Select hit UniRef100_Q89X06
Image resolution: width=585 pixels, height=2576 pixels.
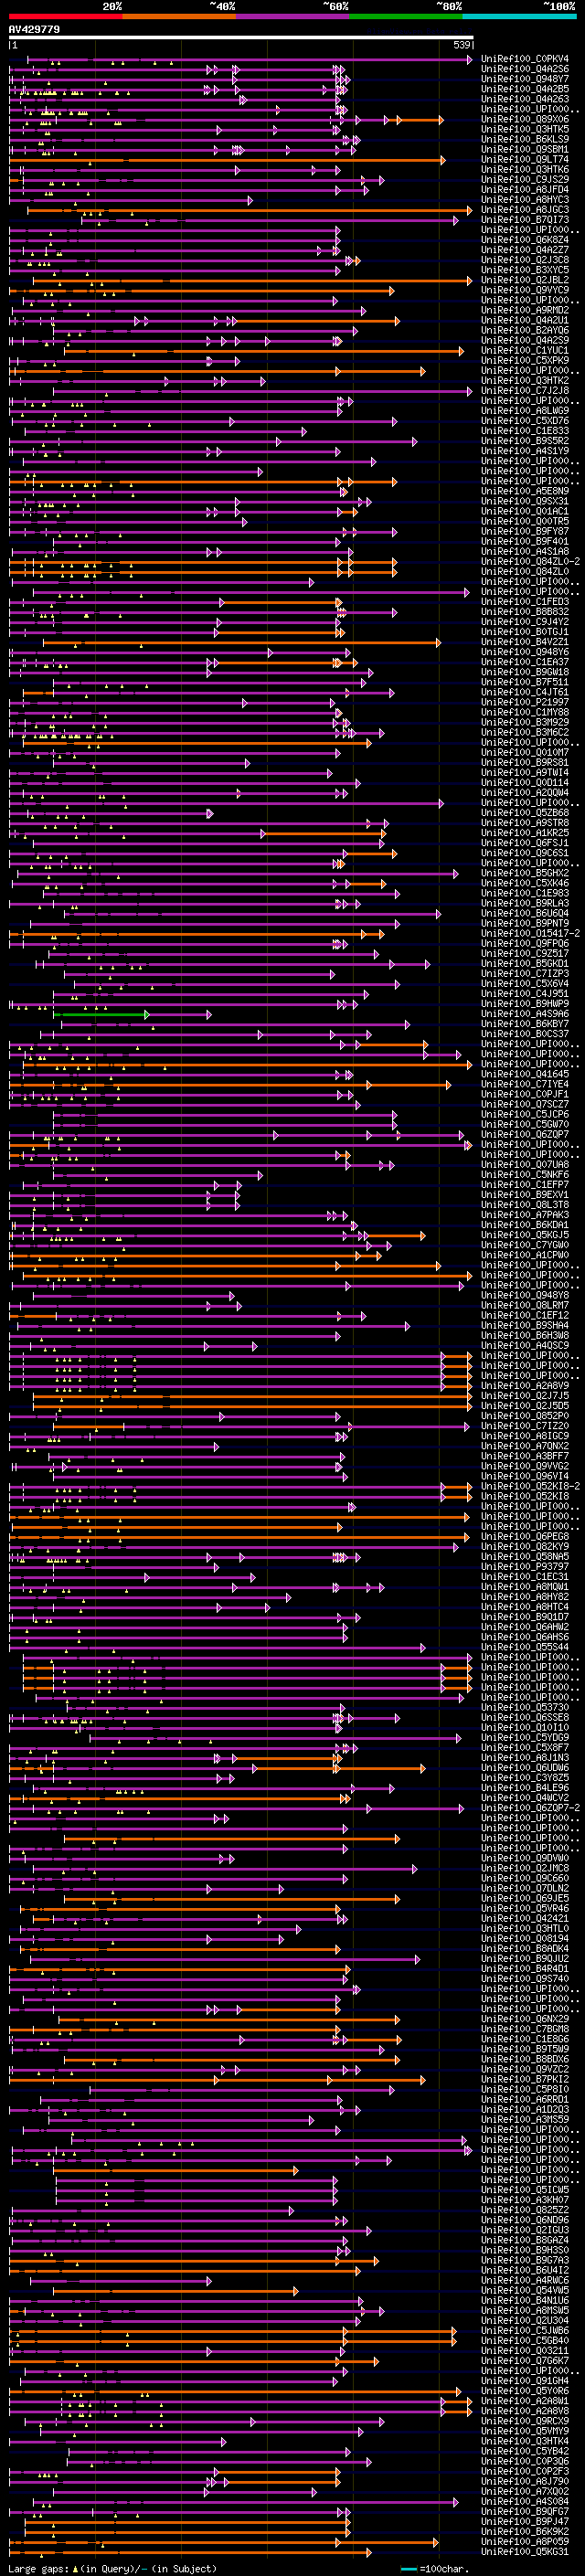(525, 119)
